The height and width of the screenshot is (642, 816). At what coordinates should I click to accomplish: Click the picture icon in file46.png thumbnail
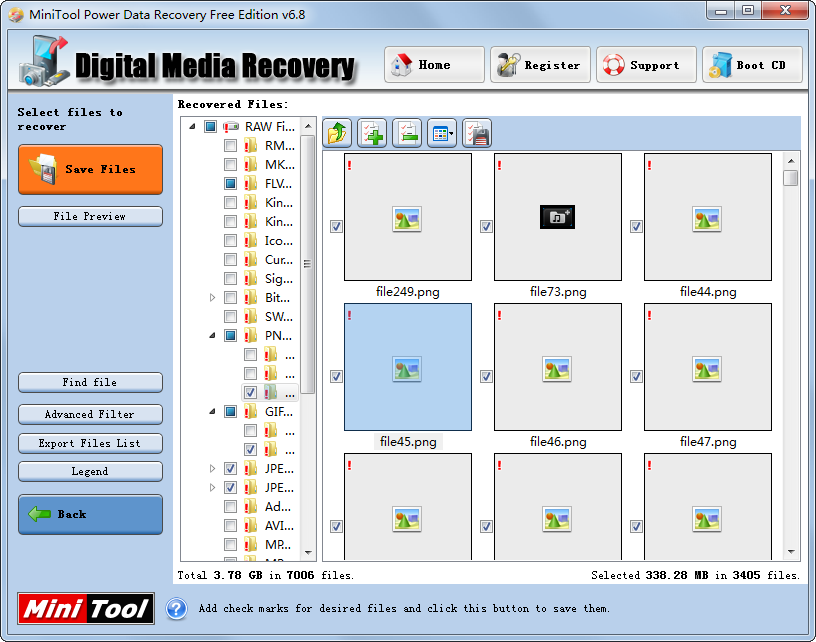tap(557, 369)
